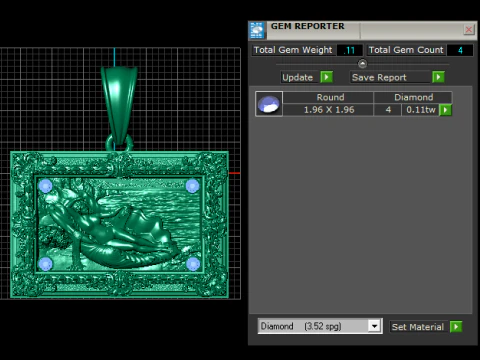Click the Total Gem Count value 4
This screenshot has height=360, width=480.
(460, 50)
